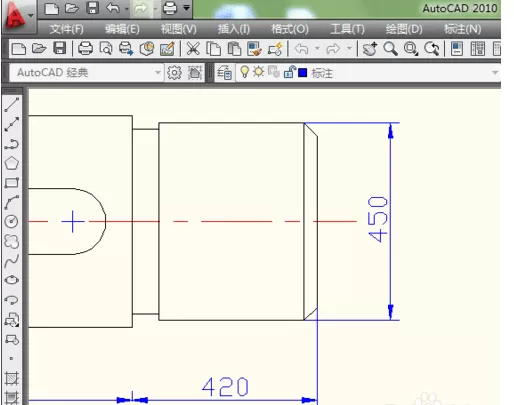Select the Arc tool
Screen dimensions: 514x405
(12, 202)
